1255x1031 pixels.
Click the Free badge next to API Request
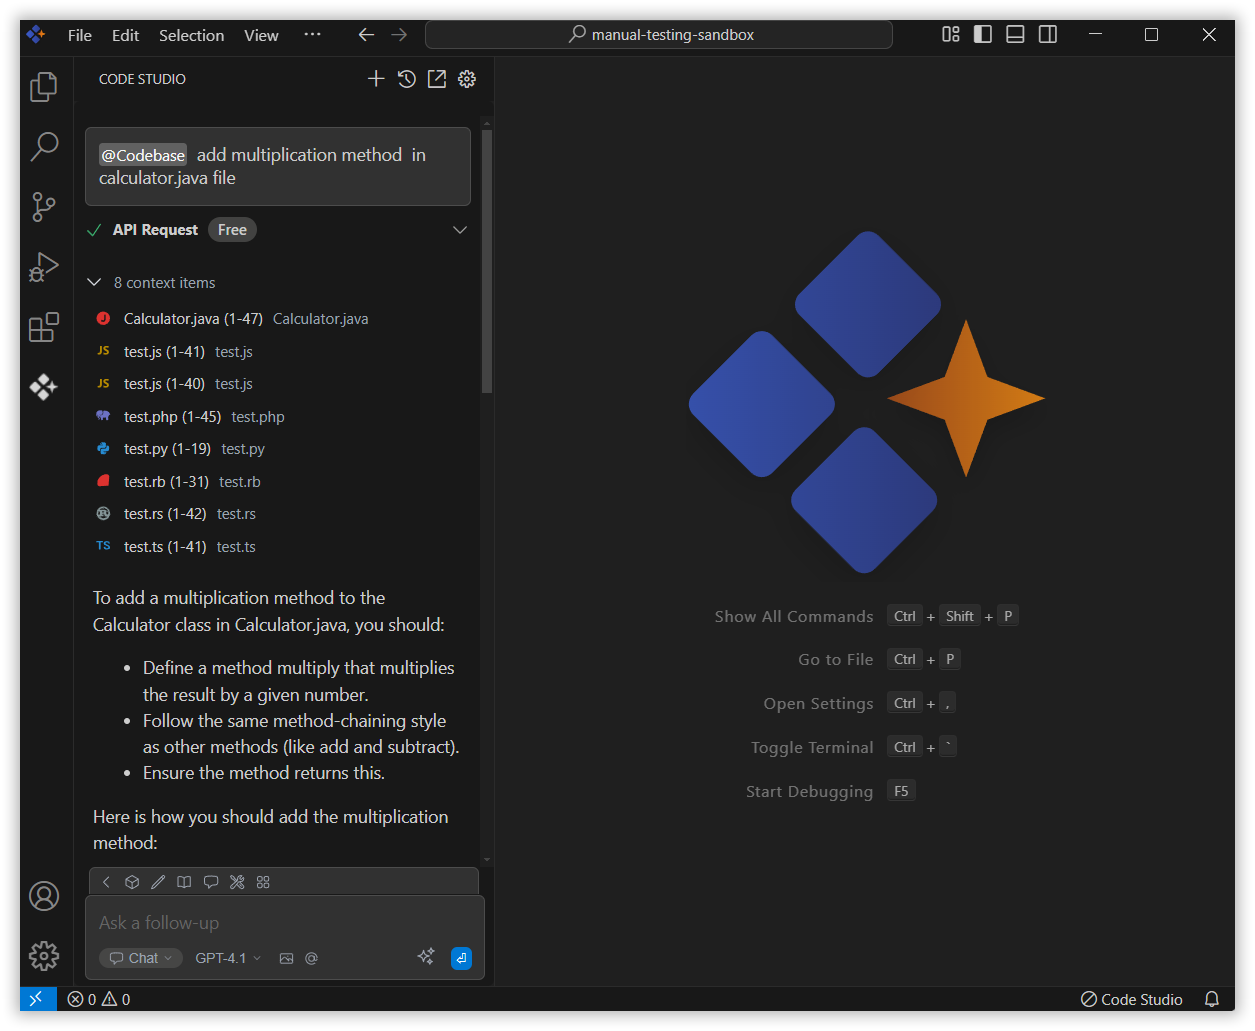coord(232,230)
